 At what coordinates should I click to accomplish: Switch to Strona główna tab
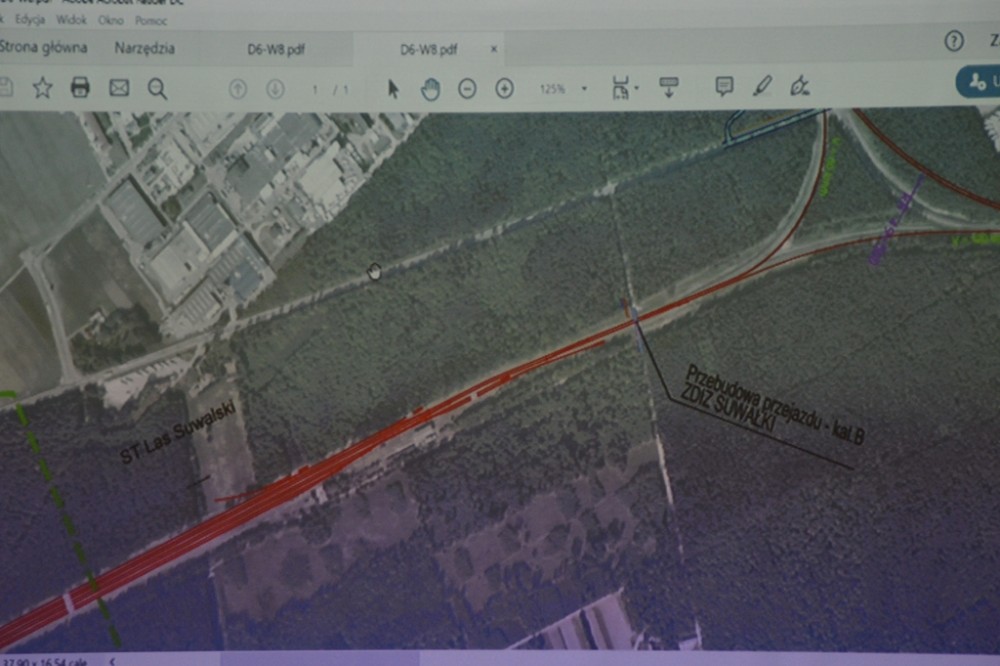pyautogui.click(x=43, y=47)
